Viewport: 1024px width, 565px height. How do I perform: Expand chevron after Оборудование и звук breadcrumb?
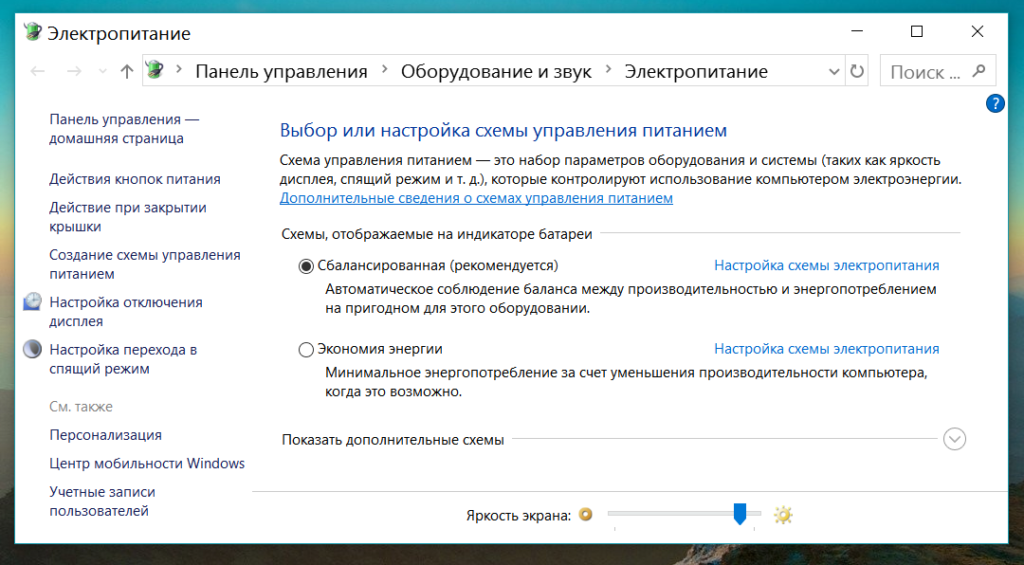608,69
